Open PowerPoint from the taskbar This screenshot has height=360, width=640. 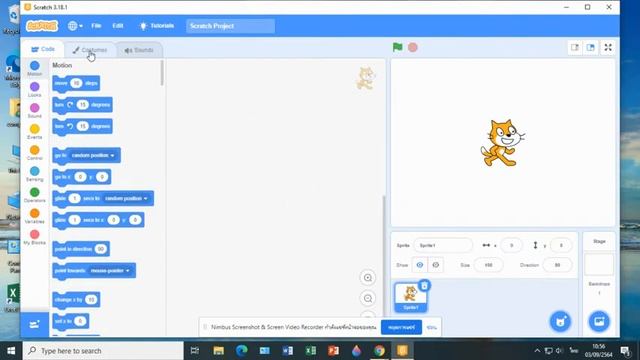click(333, 351)
